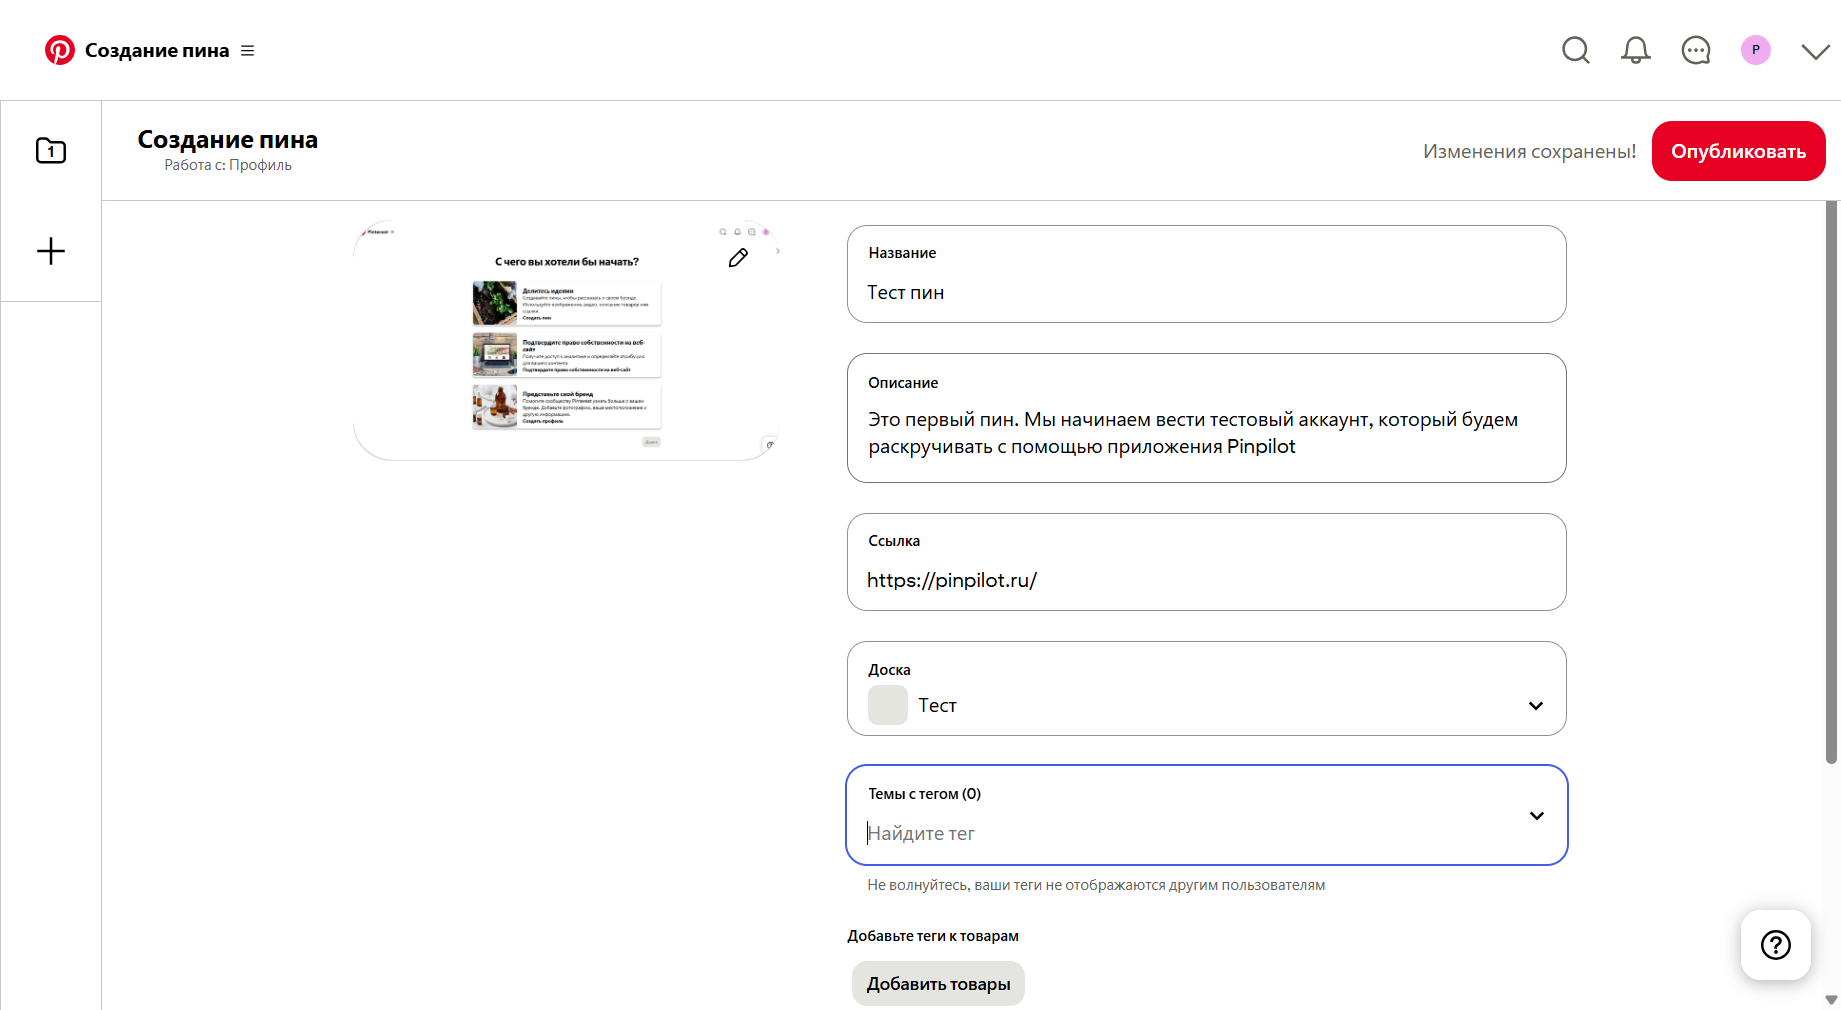This screenshot has width=1841, height=1010.
Task: Expand the account chevron menu
Action: (x=1816, y=51)
